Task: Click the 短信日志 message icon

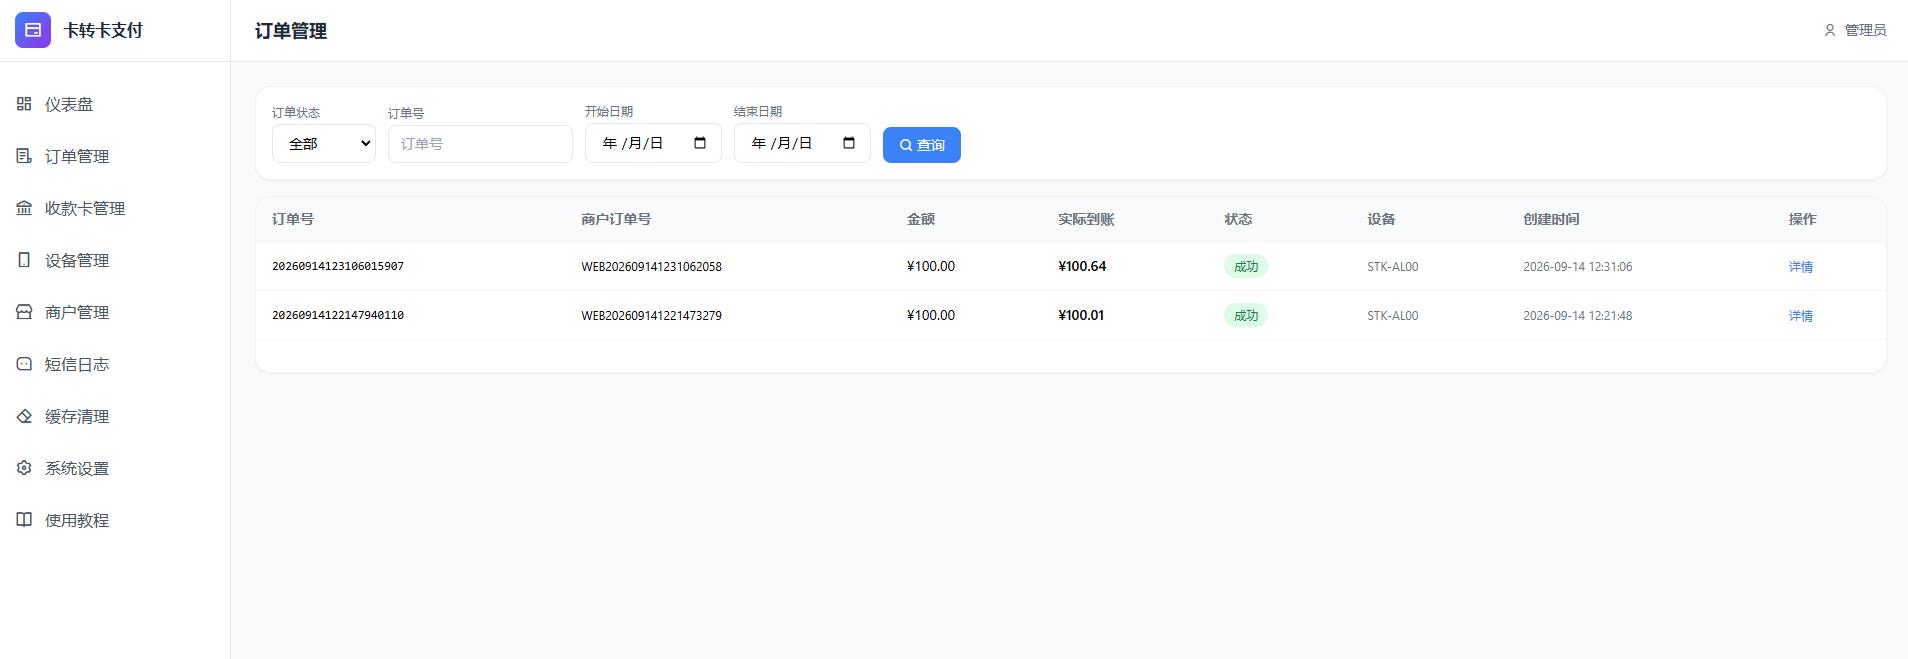Action: point(24,364)
